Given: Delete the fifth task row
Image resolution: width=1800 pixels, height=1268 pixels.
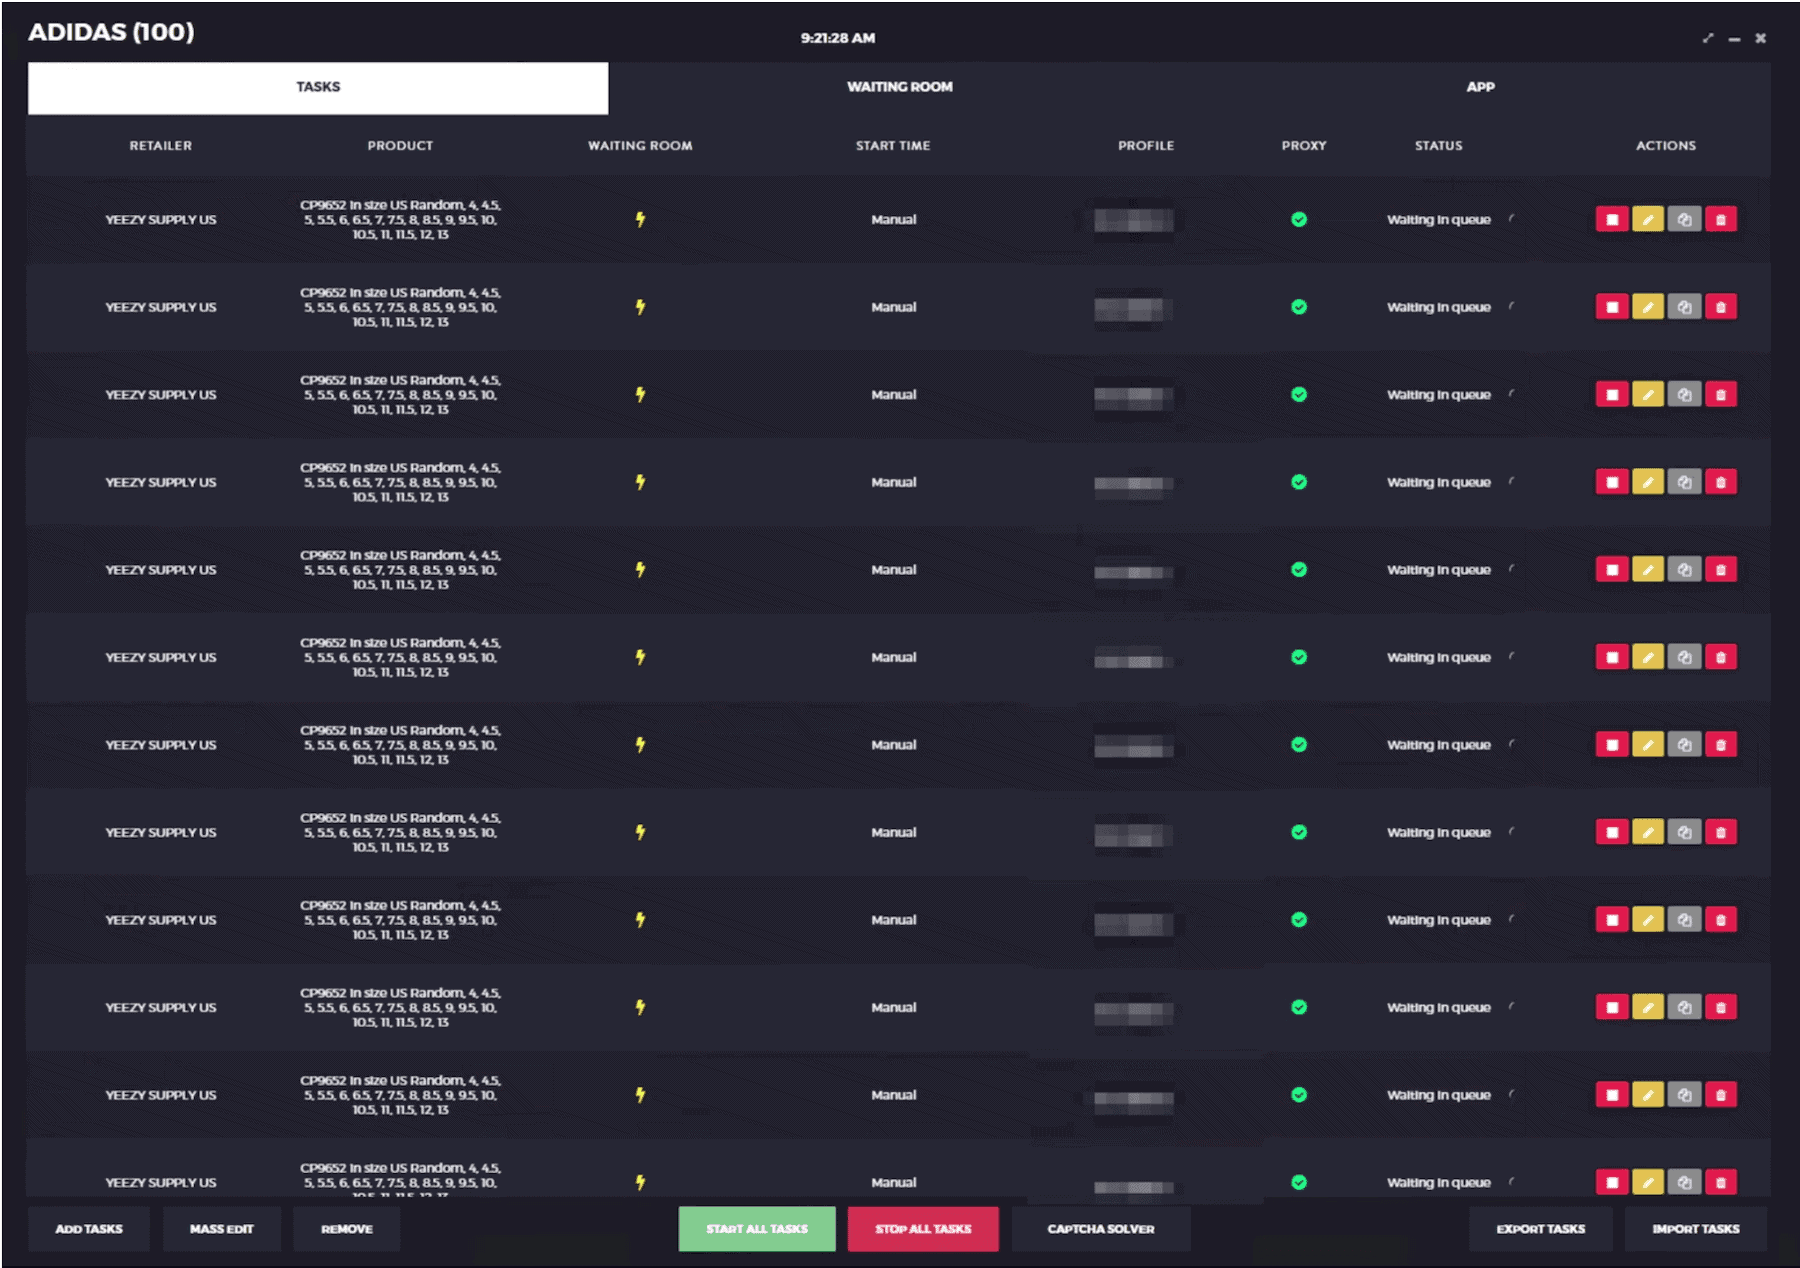Looking at the screenshot, I should pos(1720,569).
